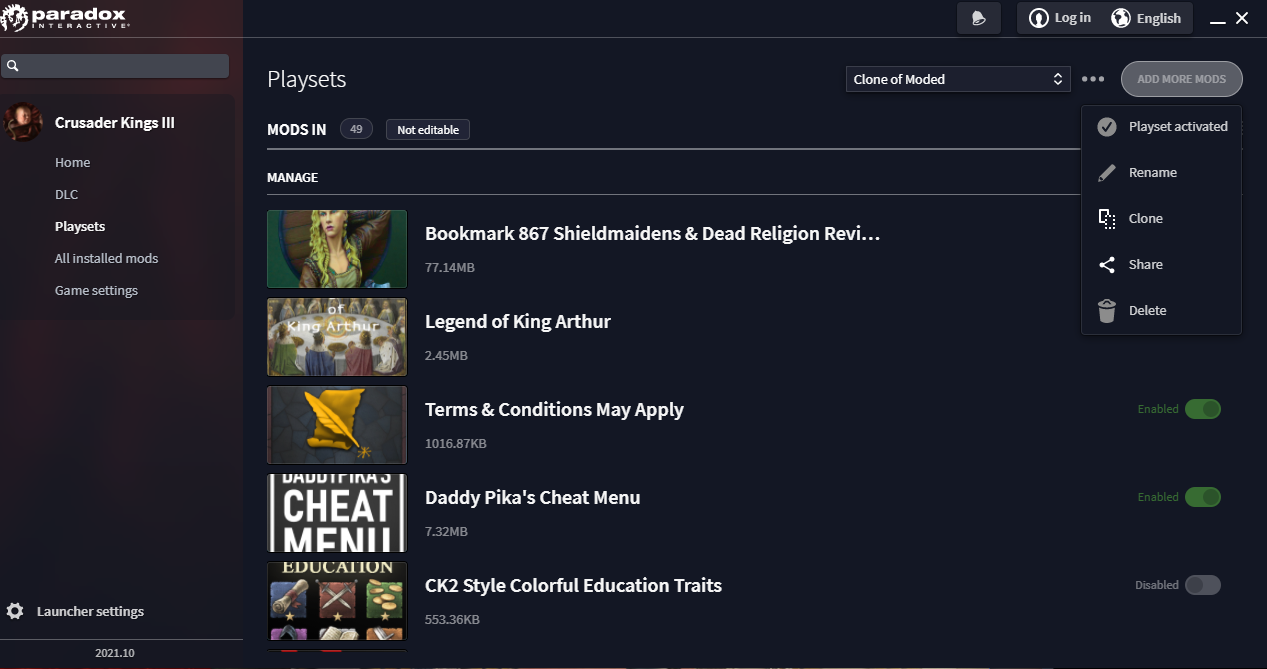
Task: Click the 7.32MB size label
Action: [446, 532]
